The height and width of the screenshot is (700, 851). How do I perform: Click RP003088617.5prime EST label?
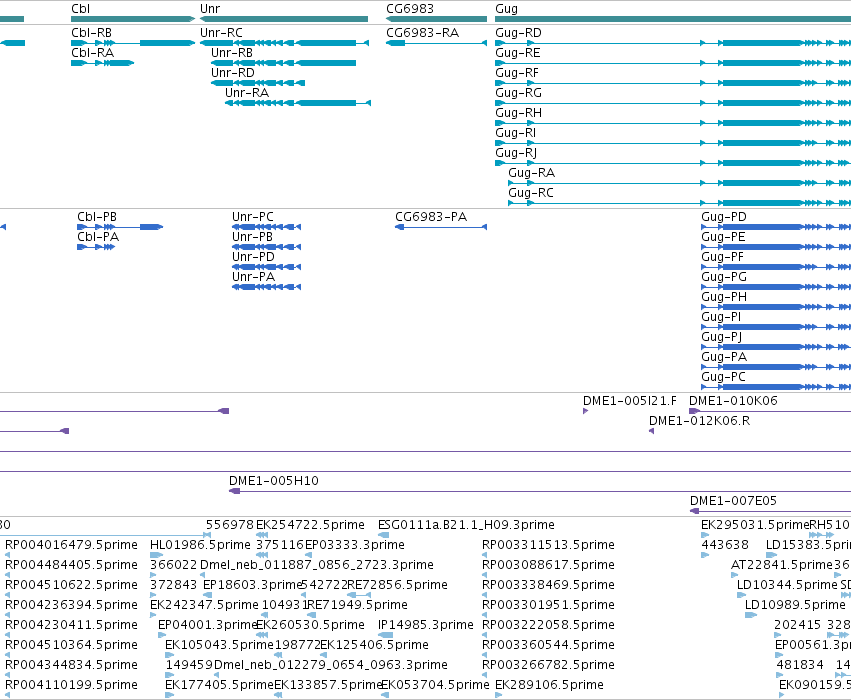548,565
